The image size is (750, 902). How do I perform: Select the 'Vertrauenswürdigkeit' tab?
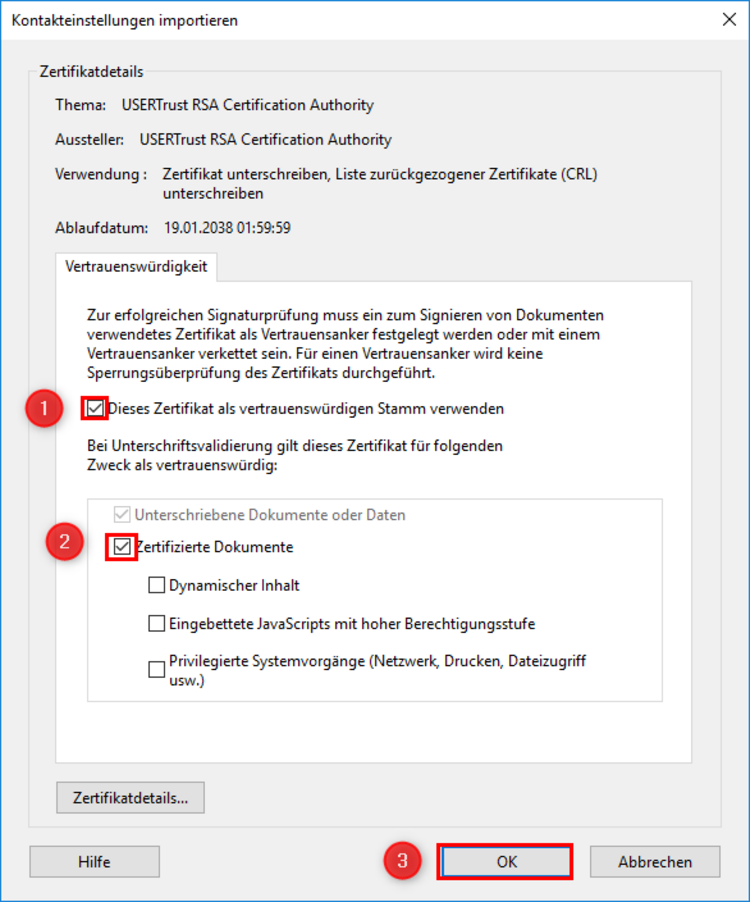click(x=136, y=266)
